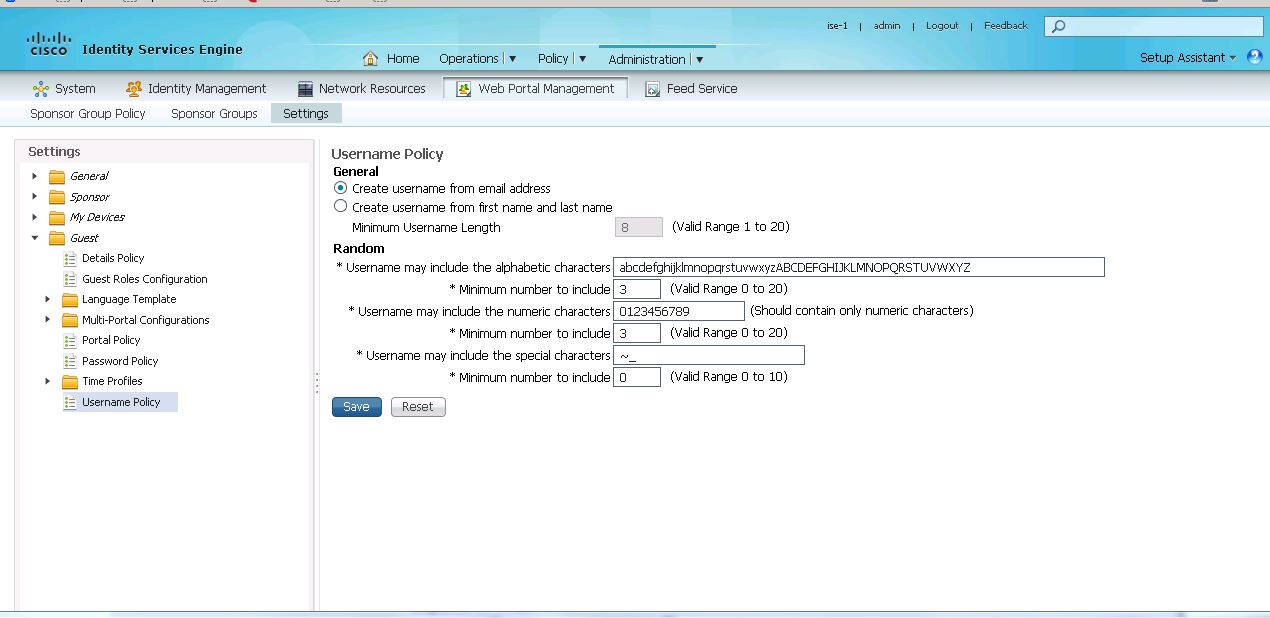The height and width of the screenshot is (618, 1270).
Task: Click the Guest folder icon
Action: click(x=57, y=238)
